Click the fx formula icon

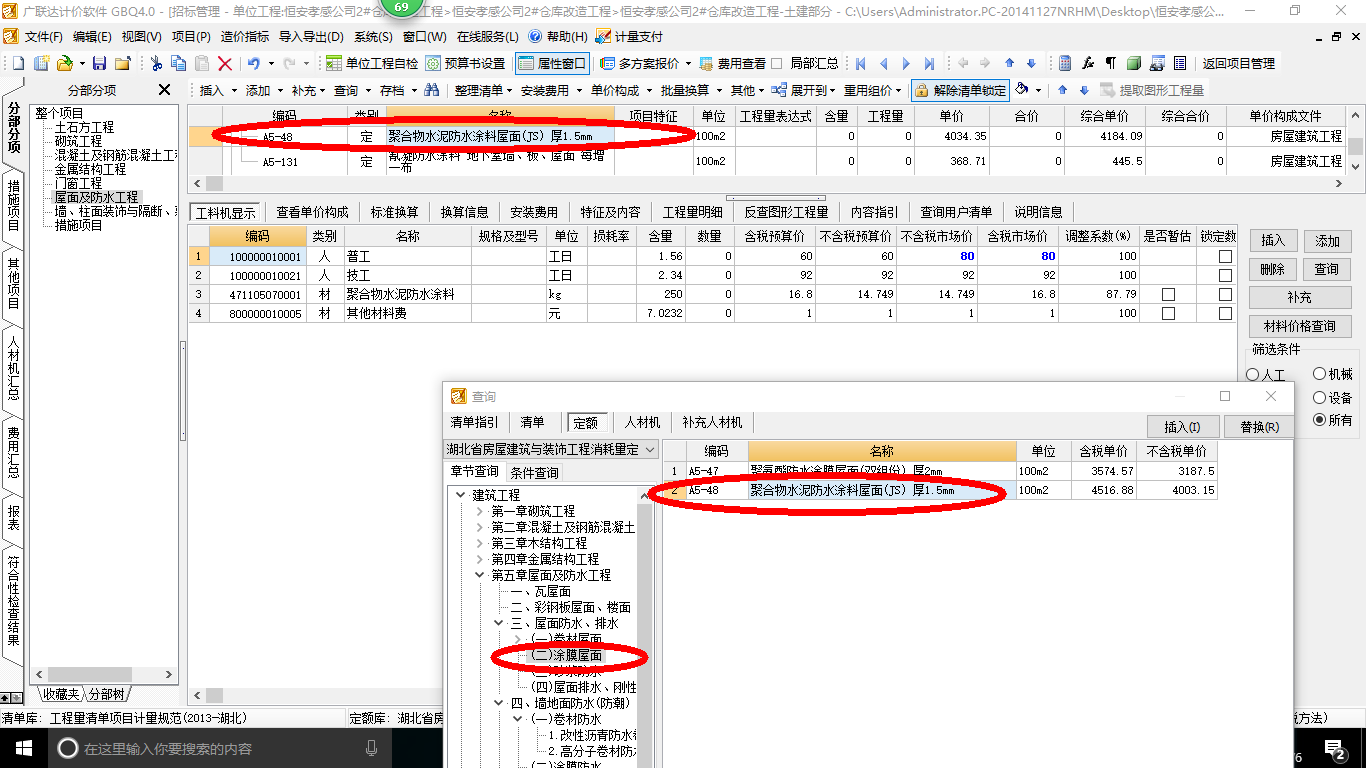[x=1088, y=63]
